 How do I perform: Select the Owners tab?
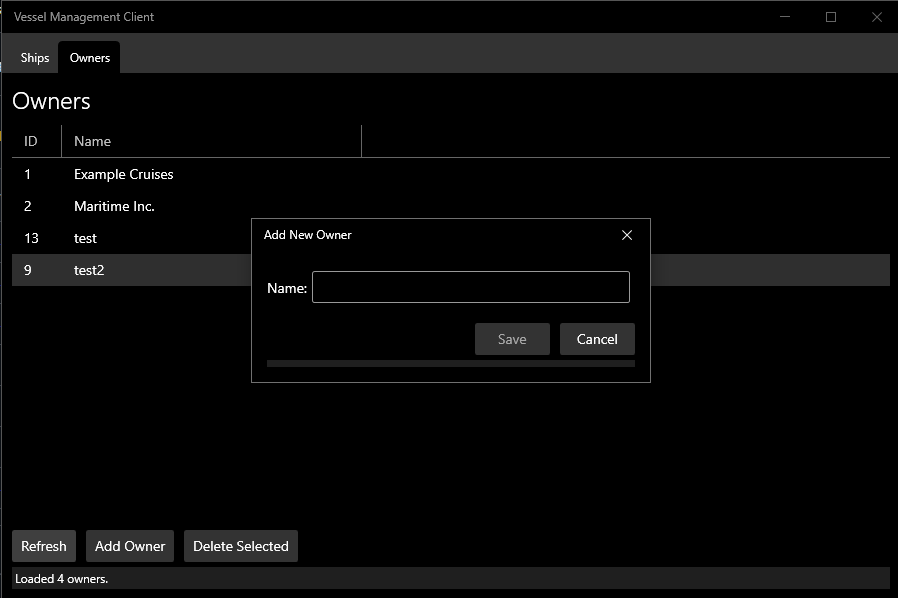point(90,58)
